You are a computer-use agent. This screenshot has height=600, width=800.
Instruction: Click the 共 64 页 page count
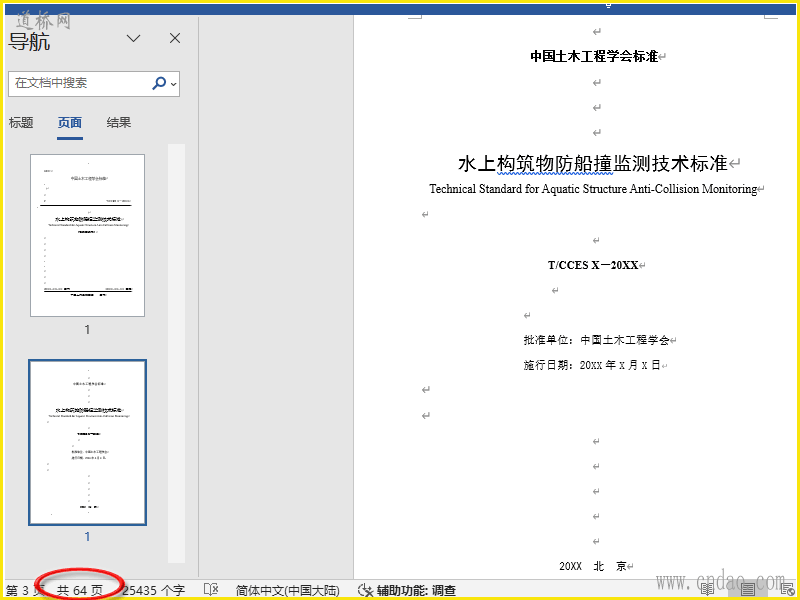(x=80, y=590)
